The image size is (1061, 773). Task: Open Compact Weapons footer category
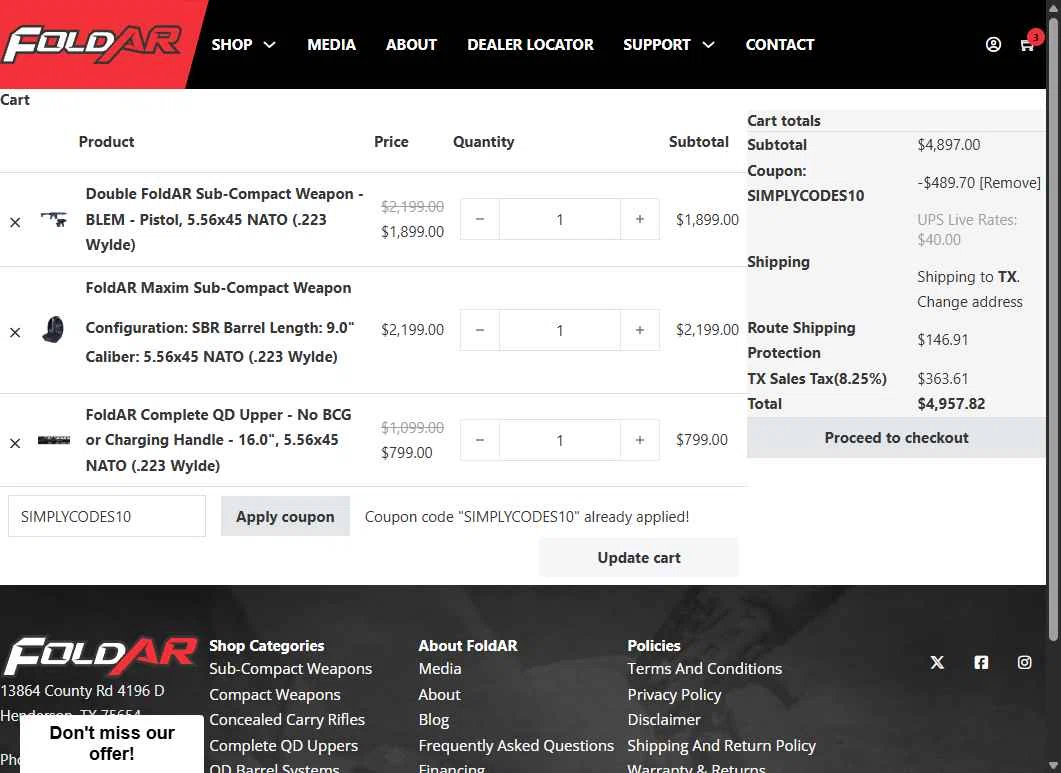[x=275, y=694]
